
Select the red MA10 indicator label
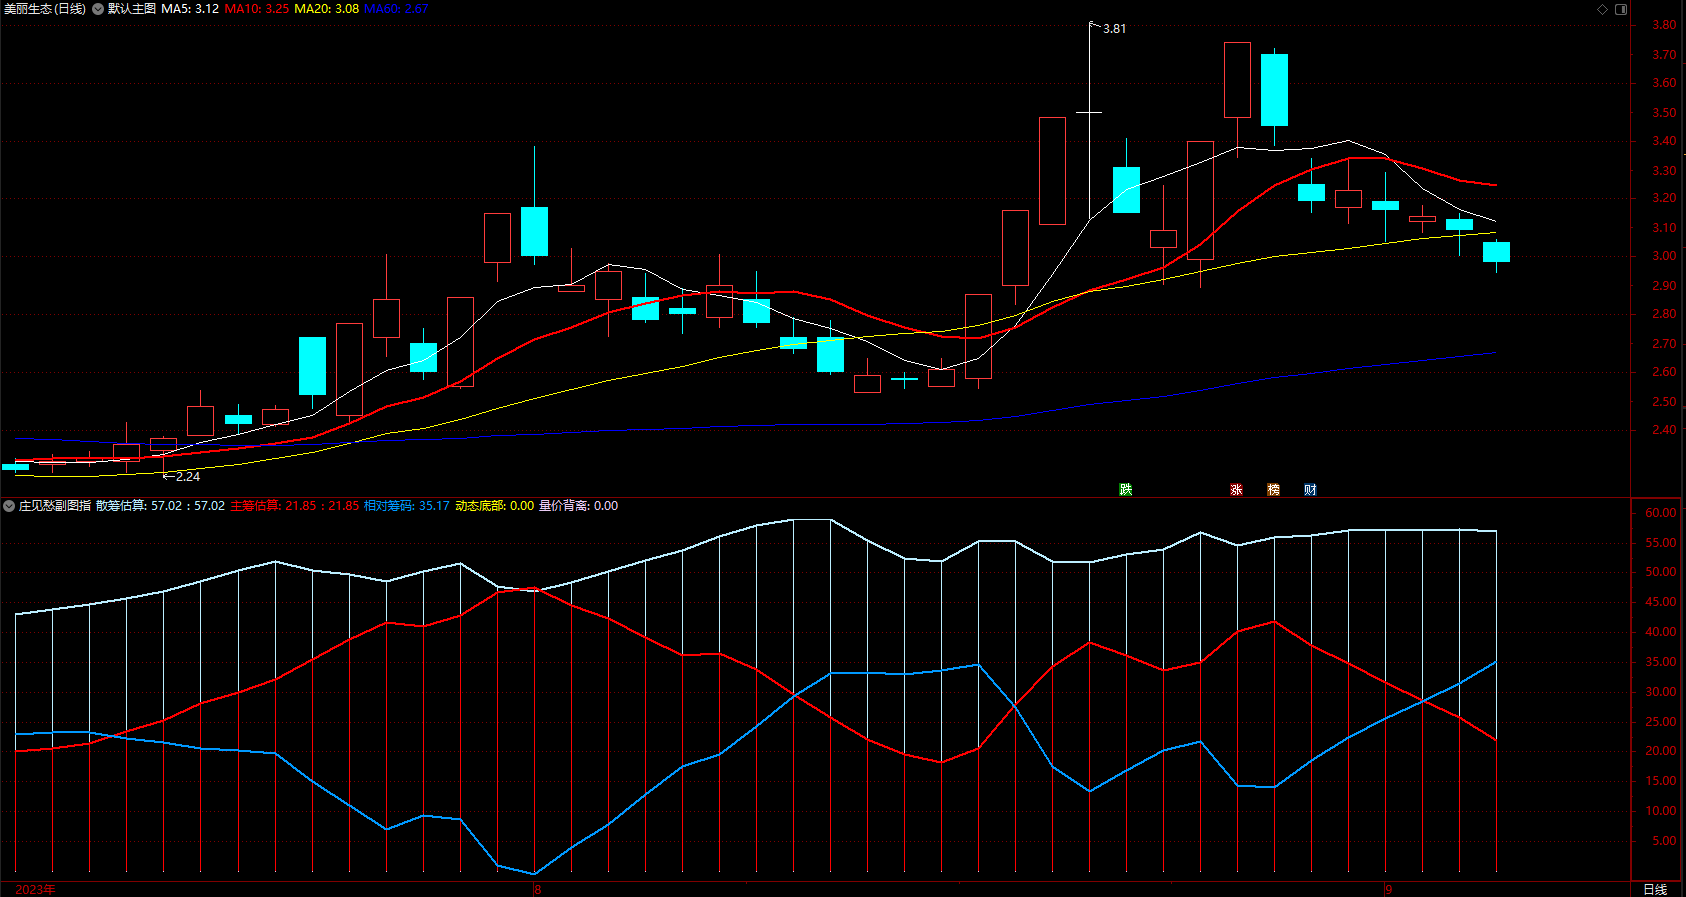click(257, 9)
